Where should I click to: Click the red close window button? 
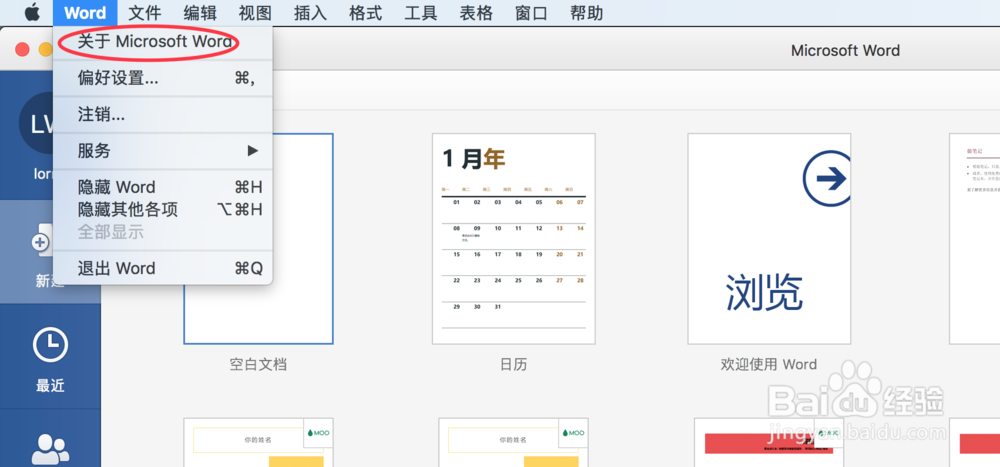click(23, 49)
